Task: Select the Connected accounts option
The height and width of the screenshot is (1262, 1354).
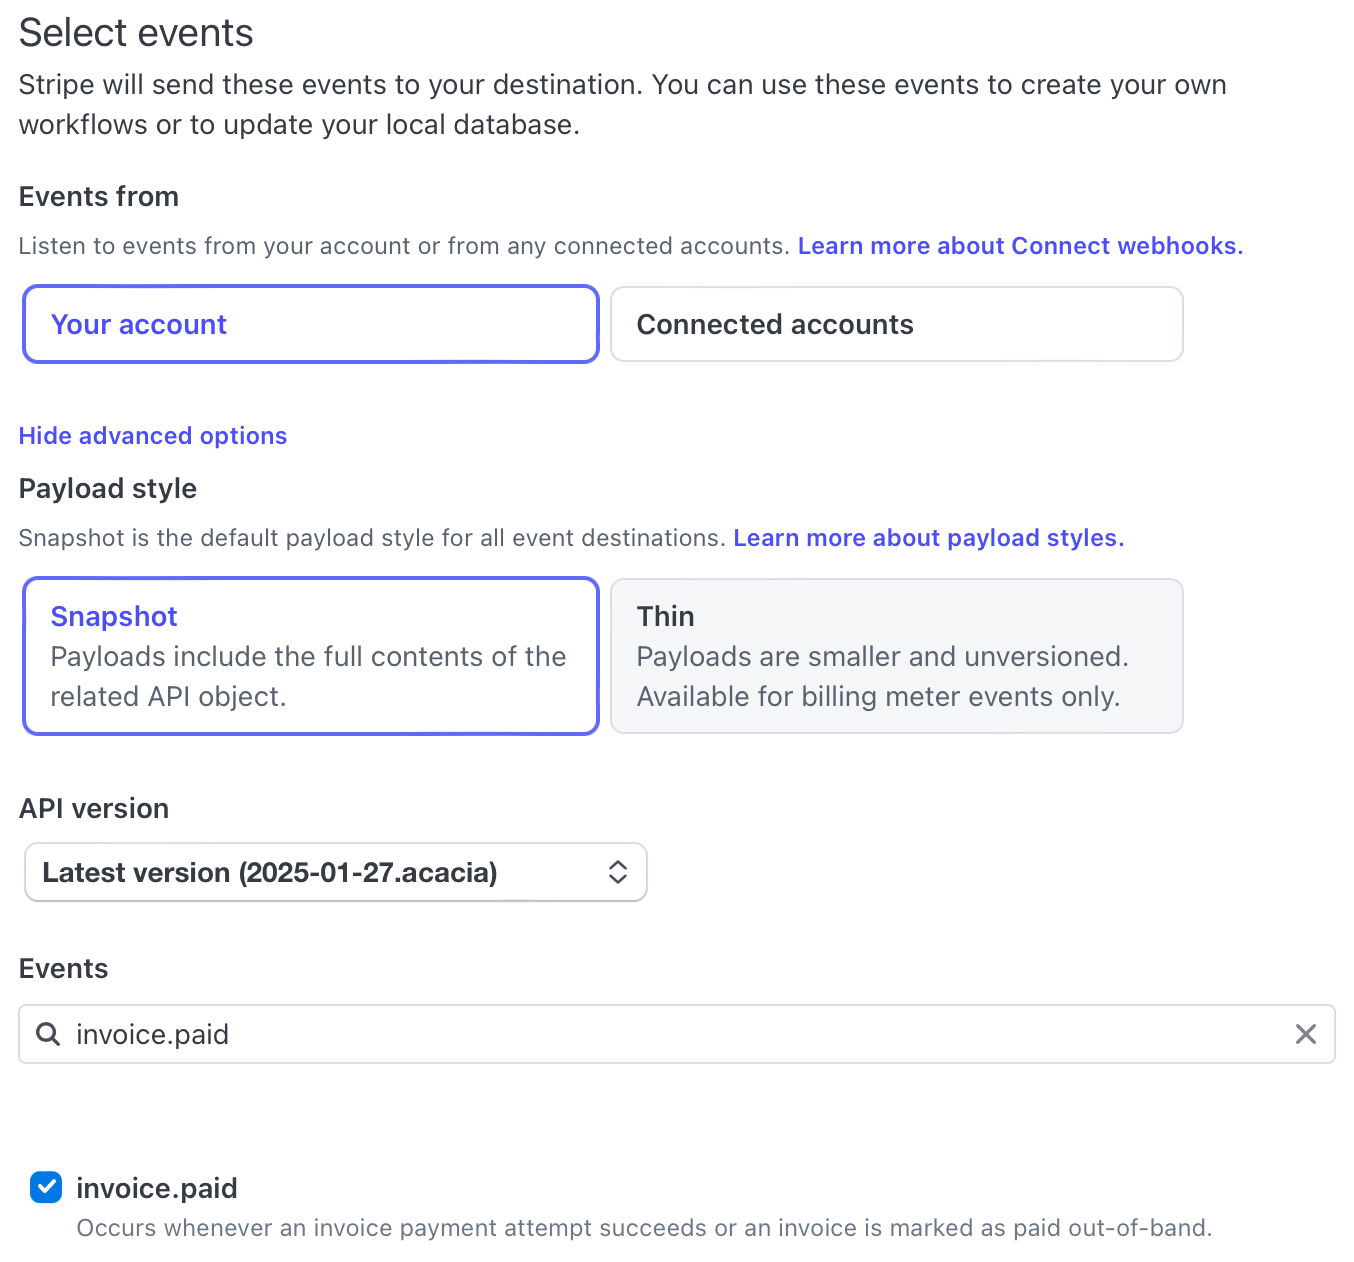Action: tap(897, 324)
